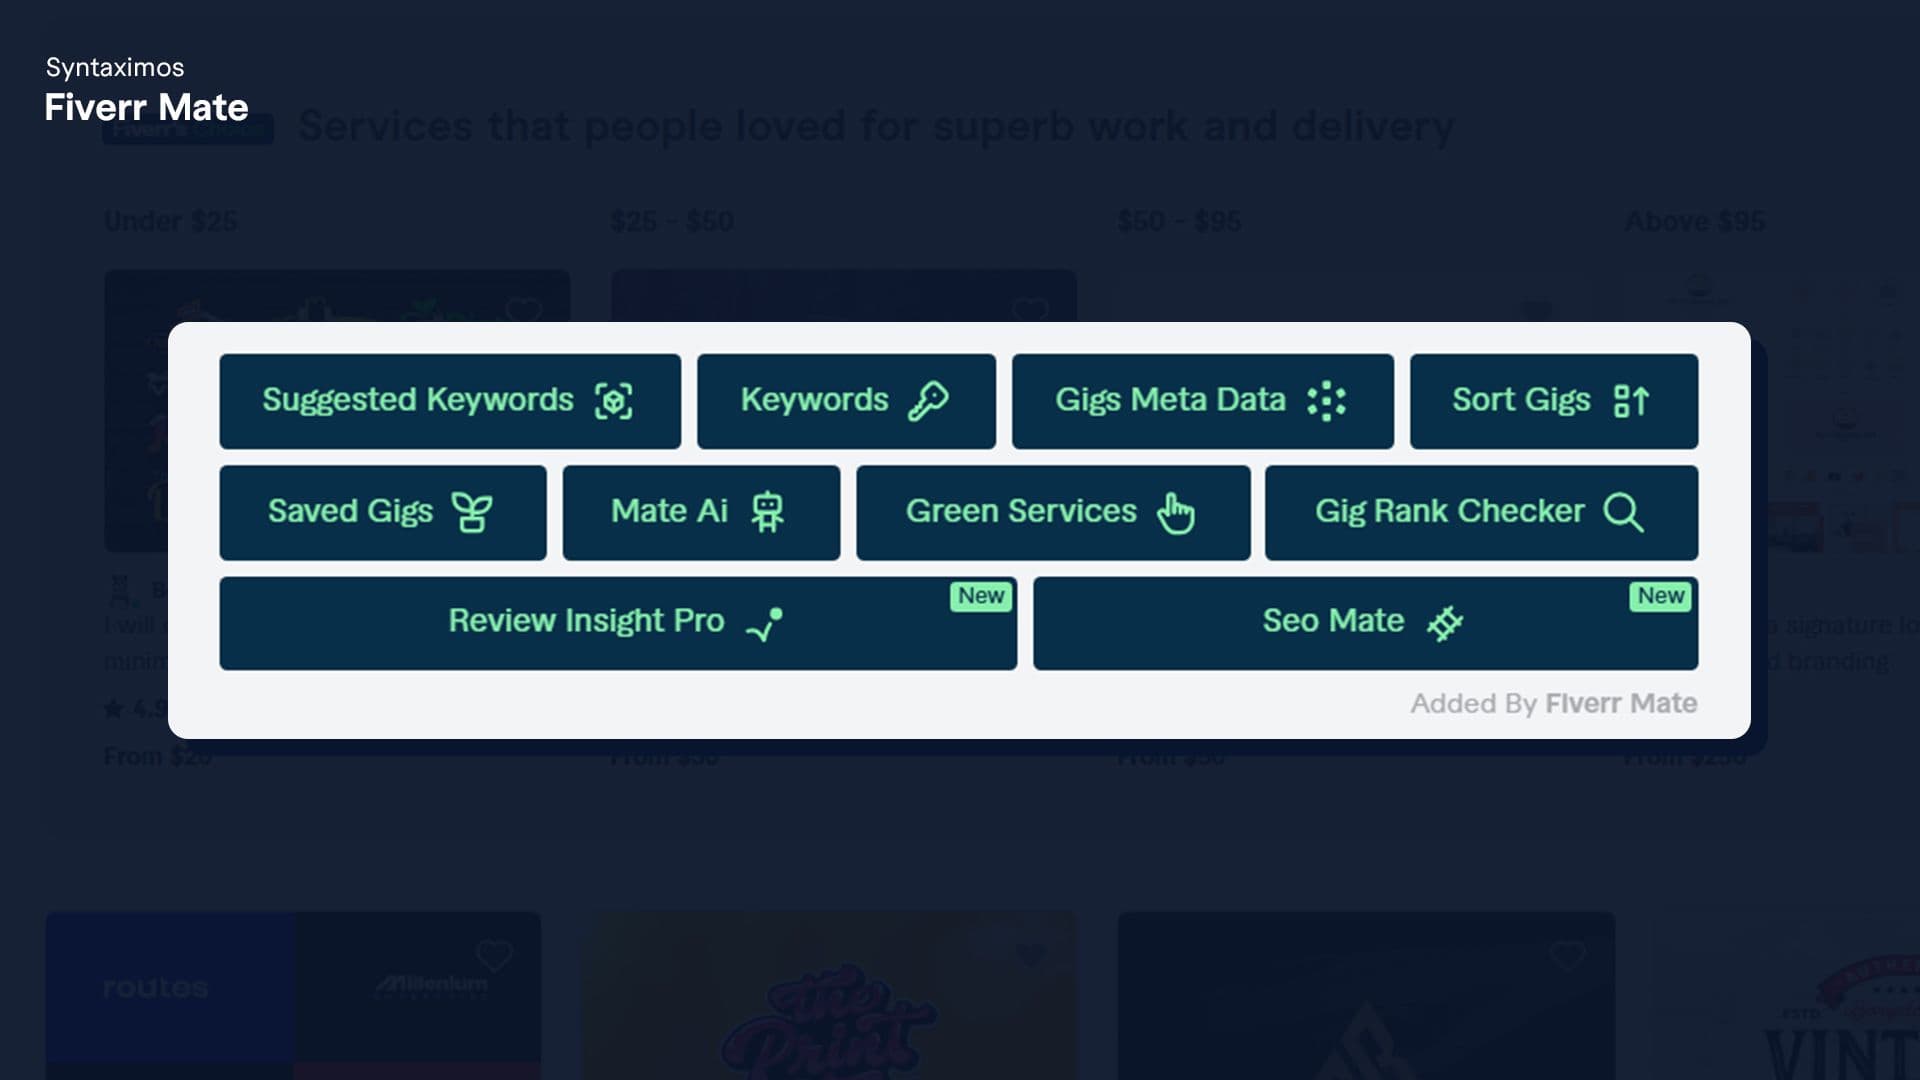1920x1080 pixels.
Task: Select the Above $95 price tab
Action: (x=1695, y=221)
